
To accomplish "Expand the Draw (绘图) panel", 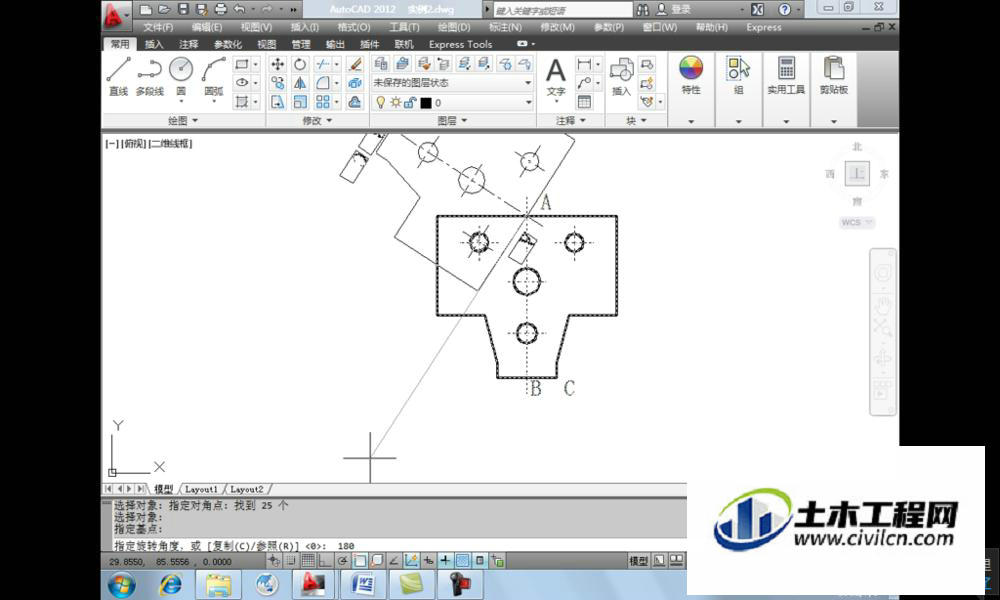I will (183, 121).
